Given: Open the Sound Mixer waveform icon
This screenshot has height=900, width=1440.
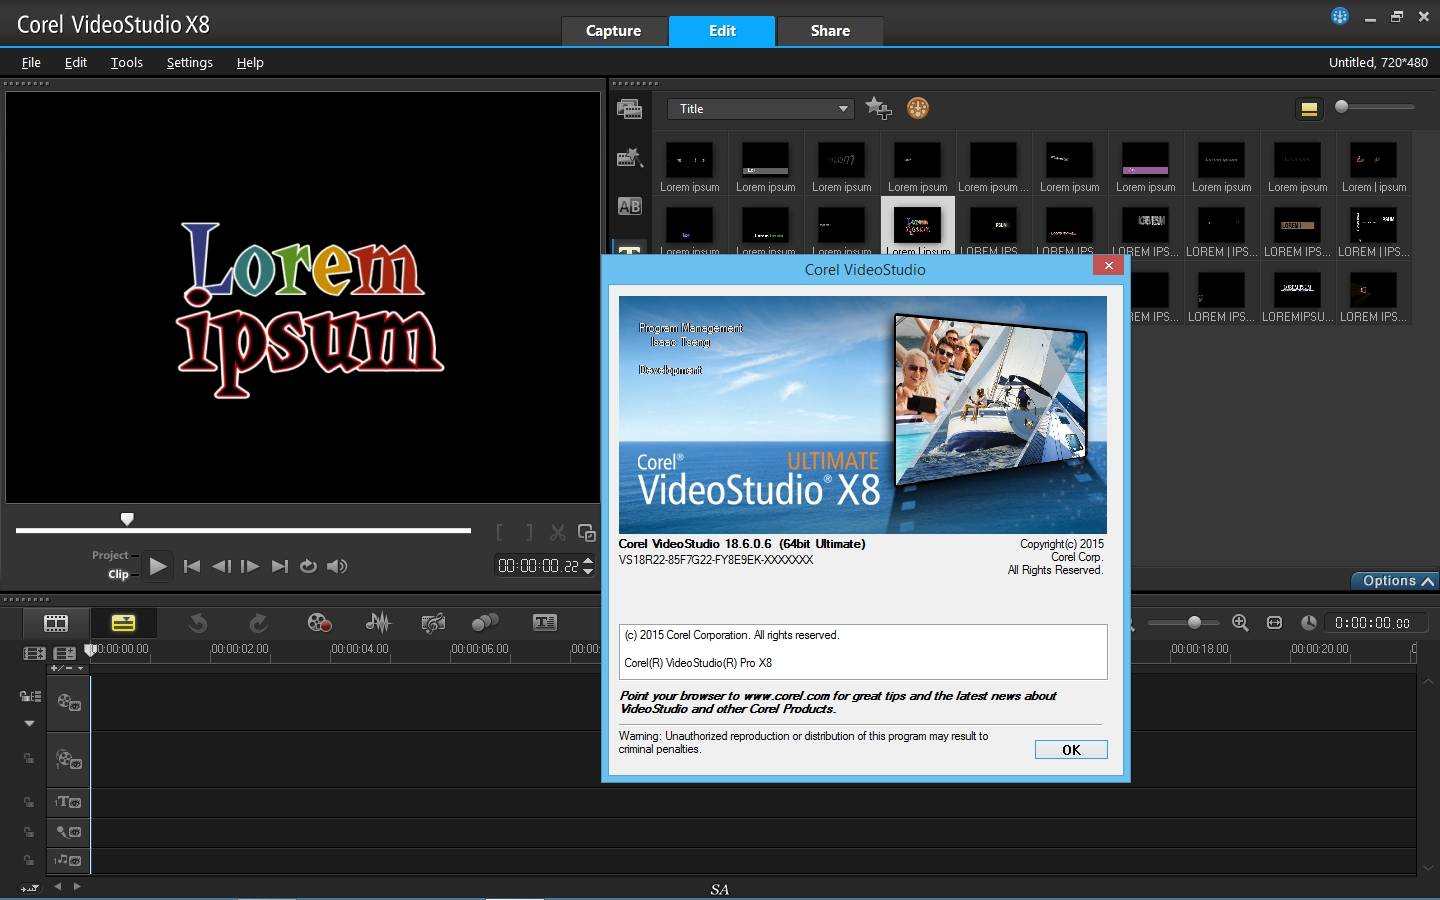Looking at the screenshot, I should (378, 623).
